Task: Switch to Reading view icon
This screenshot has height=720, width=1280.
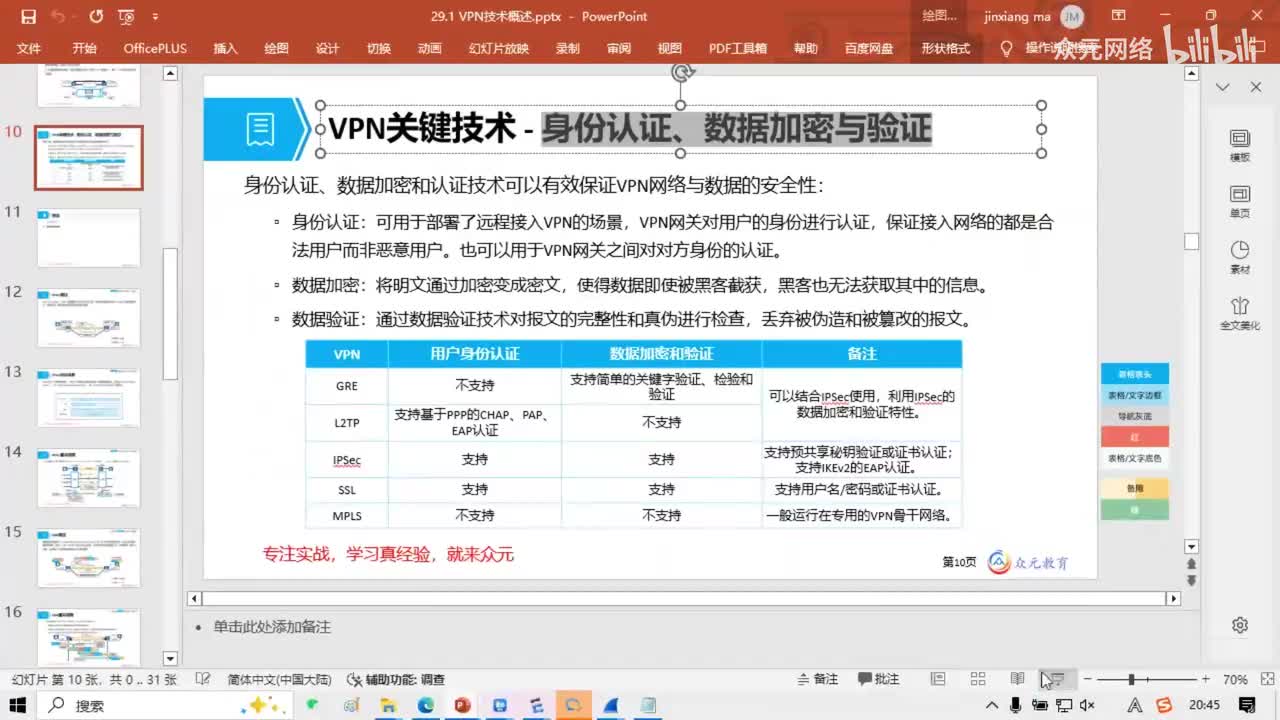Action: [x=1017, y=679]
